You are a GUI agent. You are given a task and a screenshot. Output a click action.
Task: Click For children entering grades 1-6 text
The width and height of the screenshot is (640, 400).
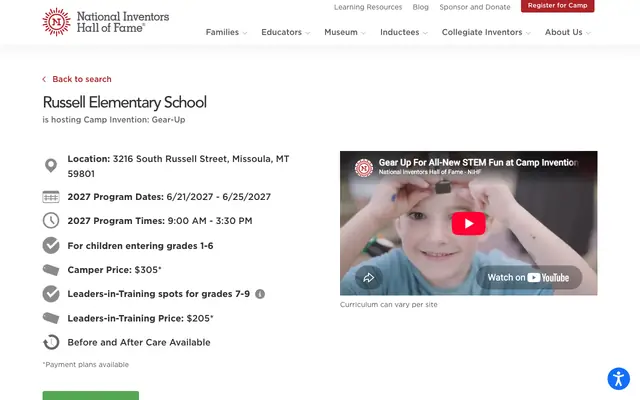tap(140, 246)
